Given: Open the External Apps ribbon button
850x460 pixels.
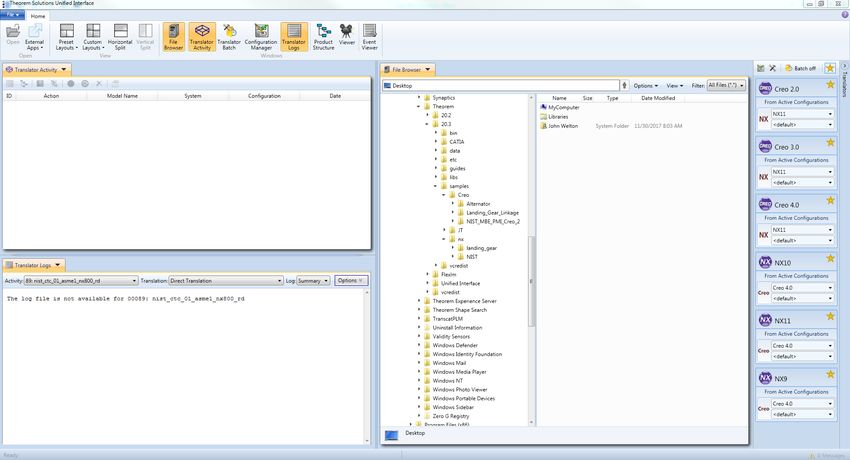Looking at the screenshot, I should coord(35,37).
